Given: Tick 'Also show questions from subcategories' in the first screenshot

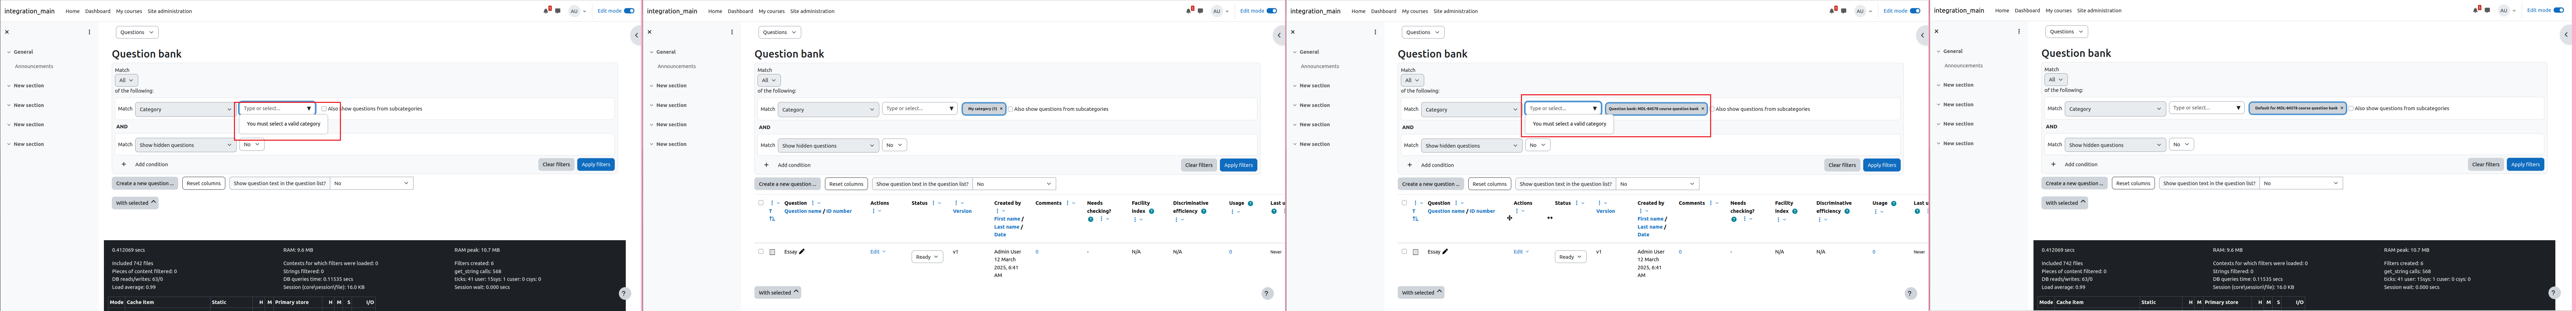Looking at the screenshot, I should pyautogui.click(x=324, y=109).
